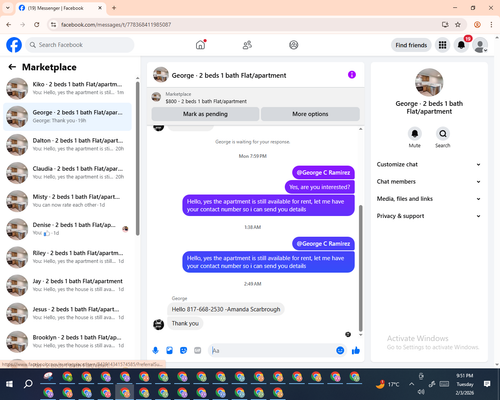
Task: Click the $800 Marketplace listing link
Action: click(x=206, y=101)
